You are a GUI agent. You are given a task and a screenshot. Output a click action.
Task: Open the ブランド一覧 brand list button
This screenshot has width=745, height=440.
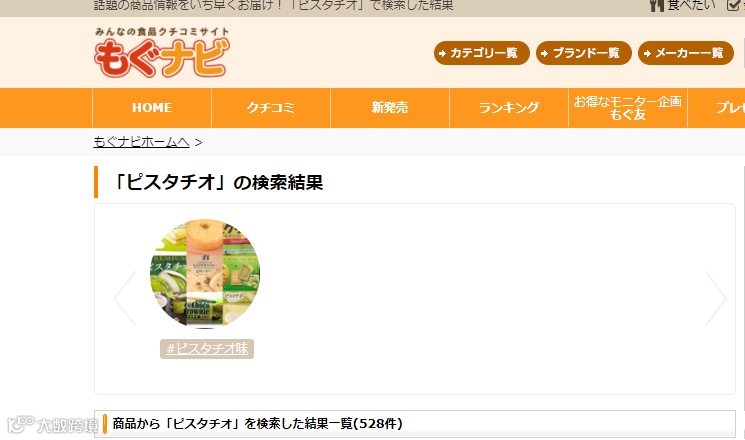[x=583, y=53]
